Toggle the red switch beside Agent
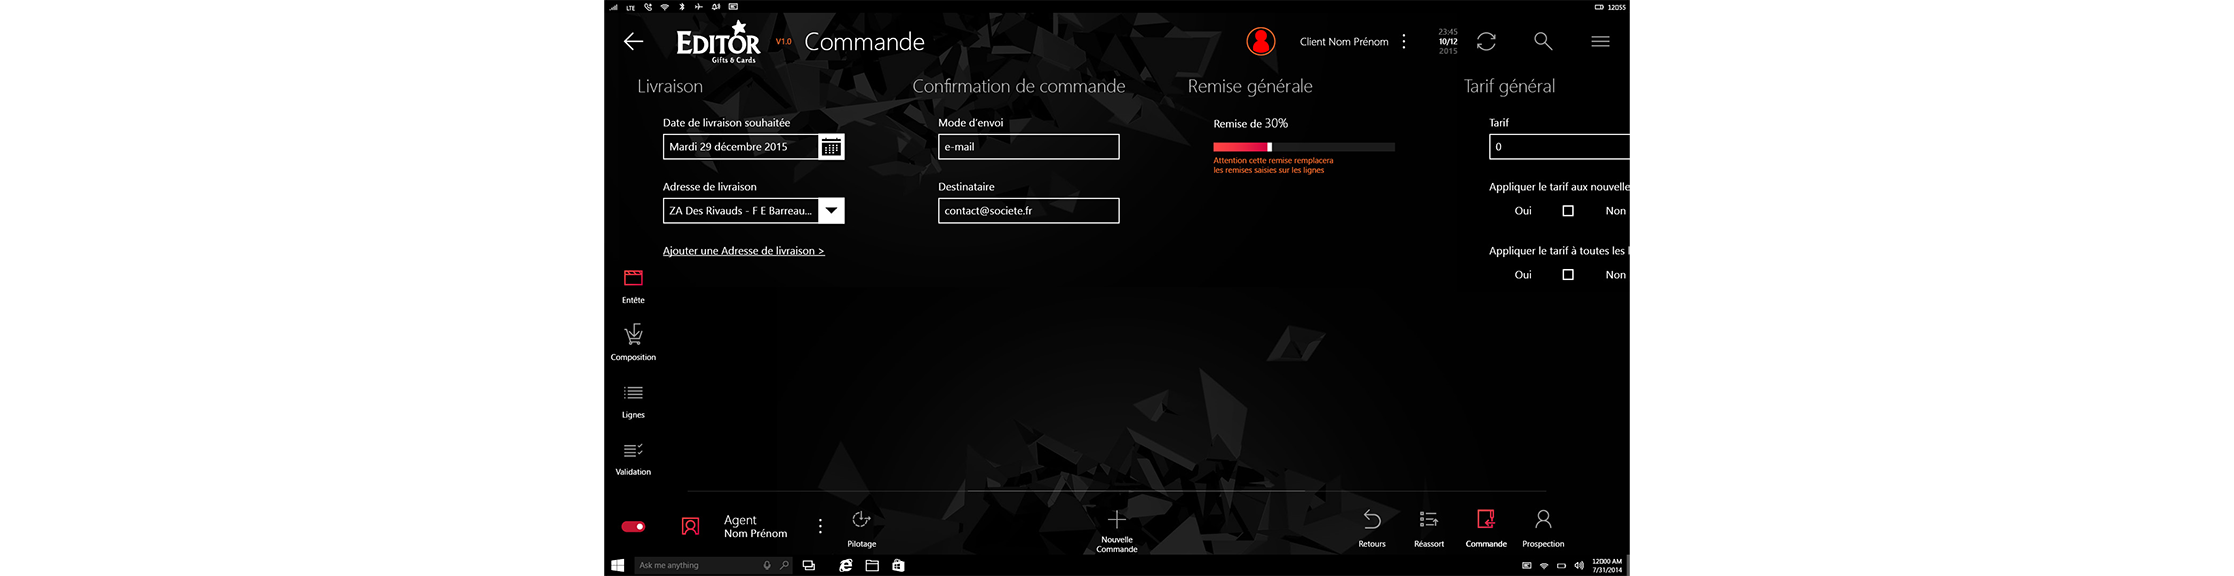2234x576 pixels. point(633,526)
